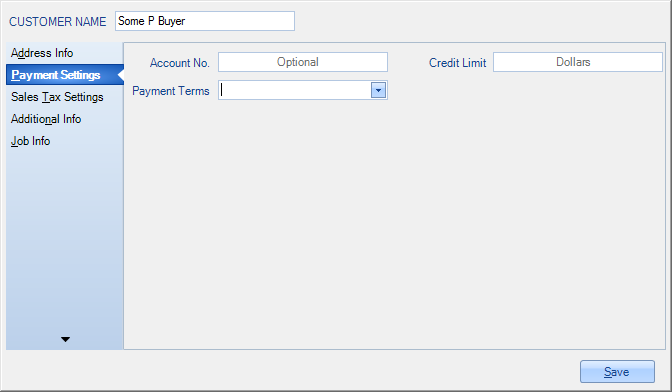The width and height of the screenshot is (672, 392).
Task: Open the Payment Terms dropdown arrow
Action: (x=378, y=90)
